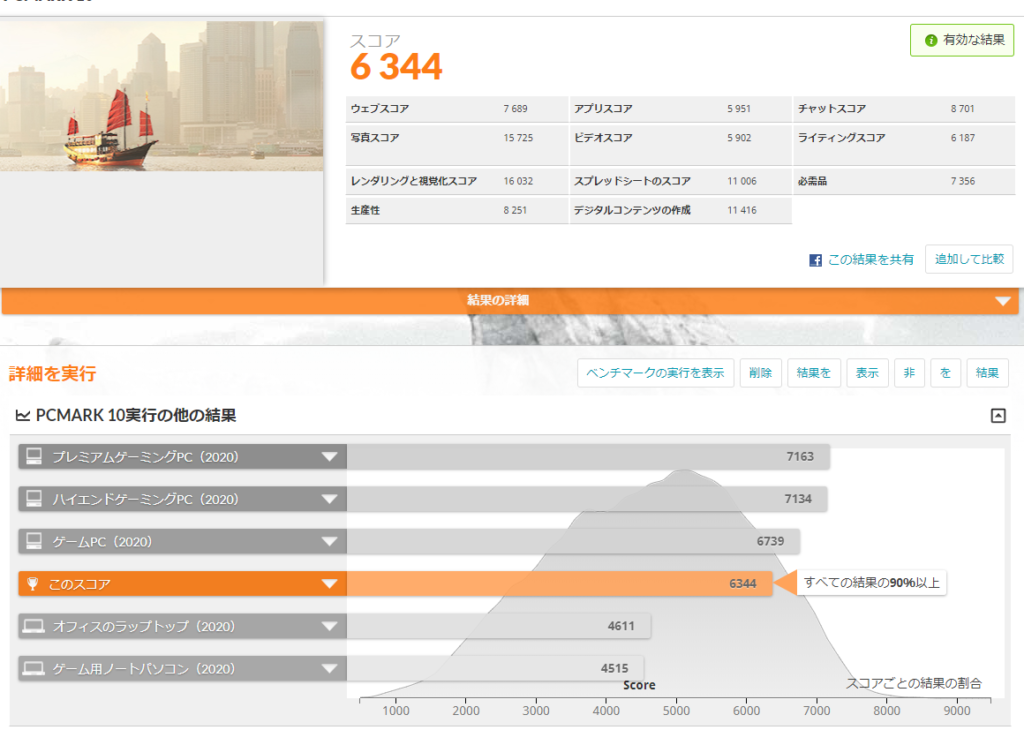This screenshot has height=730, width=1024.
Task: Click the 結果 button at far right
Action: pos(987,373)
